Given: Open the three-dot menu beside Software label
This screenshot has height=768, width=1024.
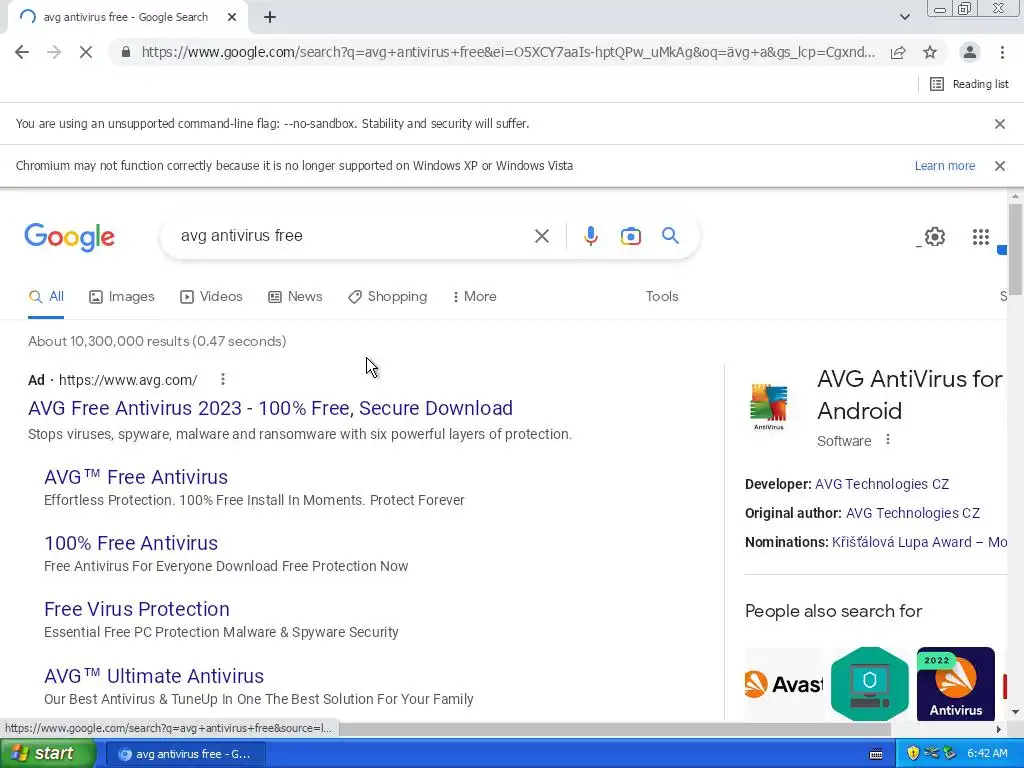Looking at the screenshot, I should [888, 440].
